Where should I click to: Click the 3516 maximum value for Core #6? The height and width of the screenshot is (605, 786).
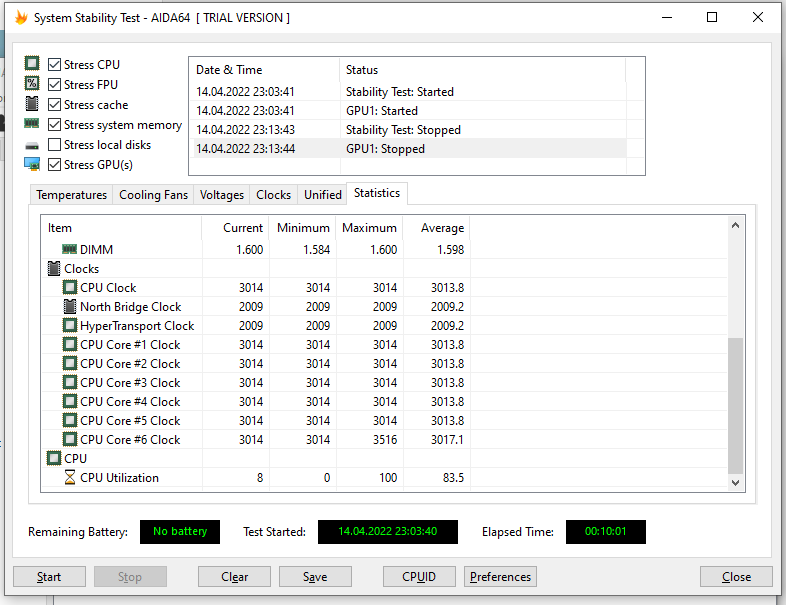(x=384, y=440)
